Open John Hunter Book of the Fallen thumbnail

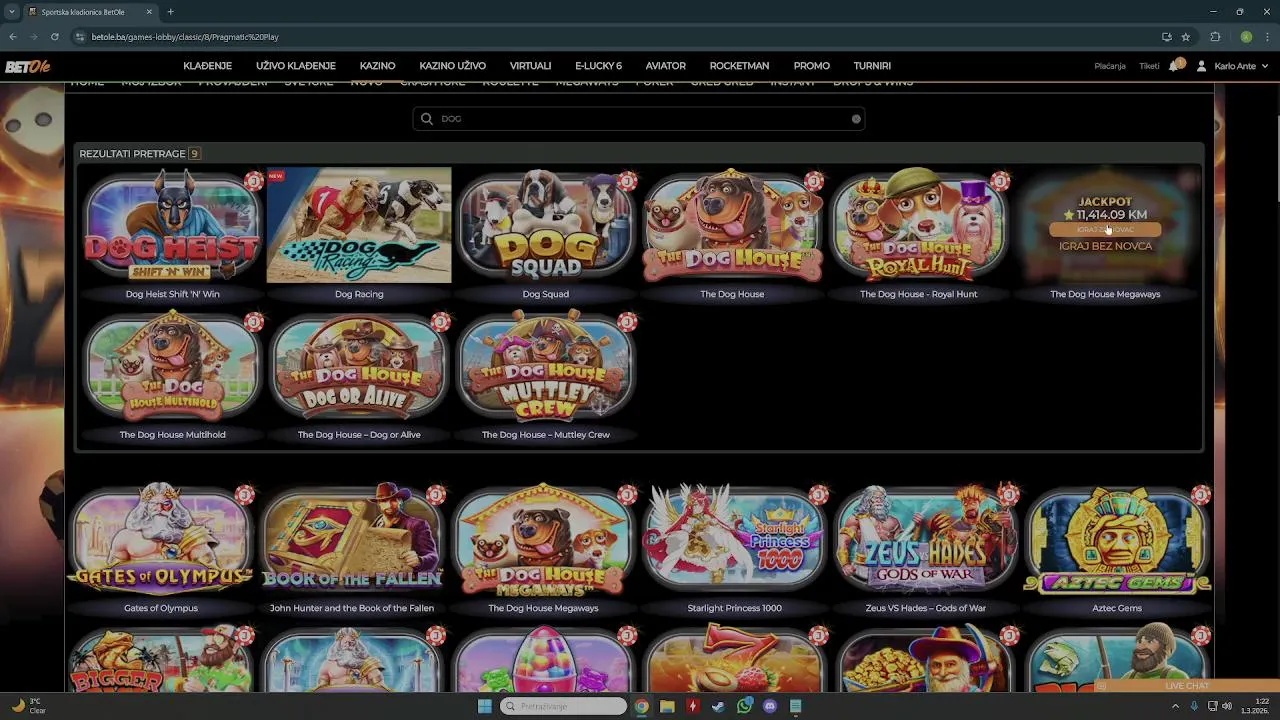pos(352,540)
